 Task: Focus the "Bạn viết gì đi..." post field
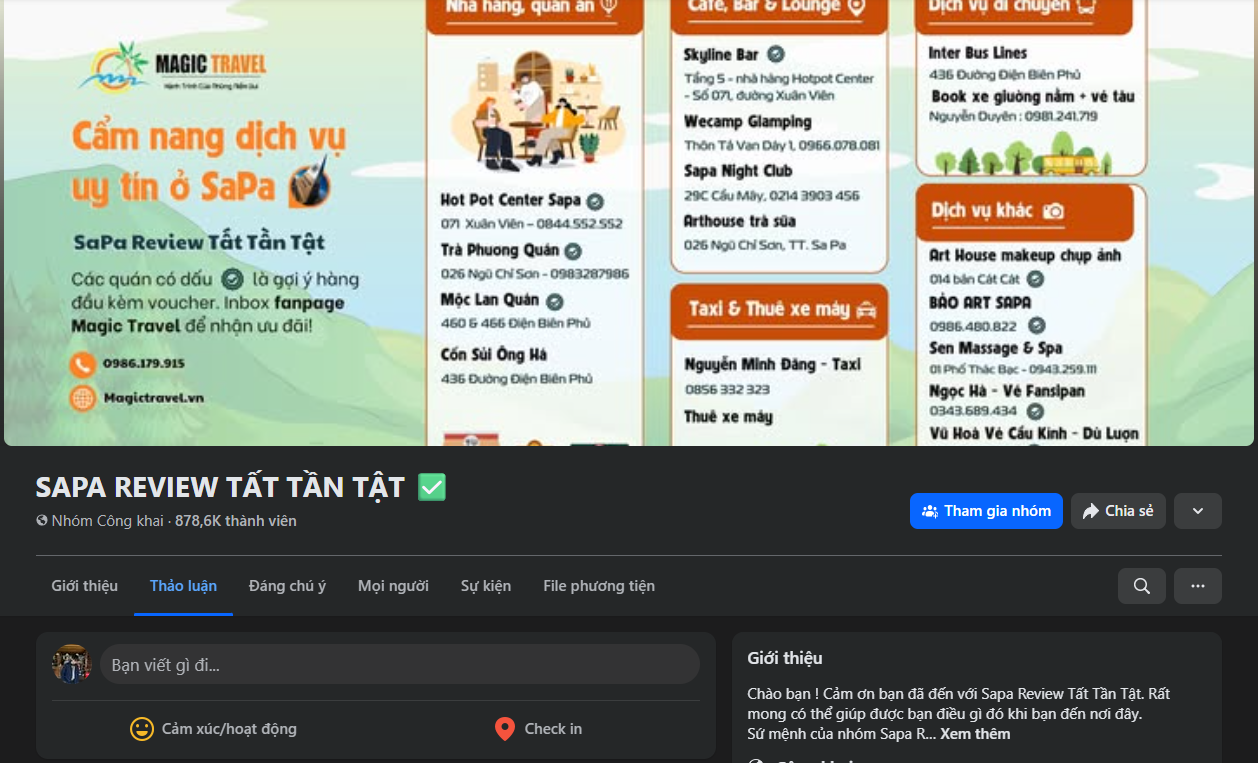[400, 664]
